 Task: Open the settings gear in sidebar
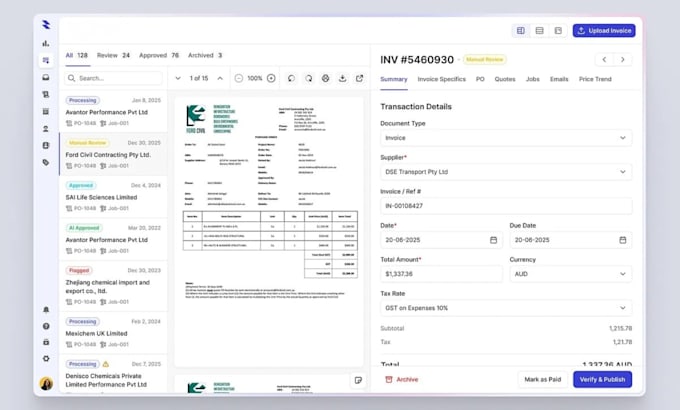pyautogui.click(x=46, y=359)
